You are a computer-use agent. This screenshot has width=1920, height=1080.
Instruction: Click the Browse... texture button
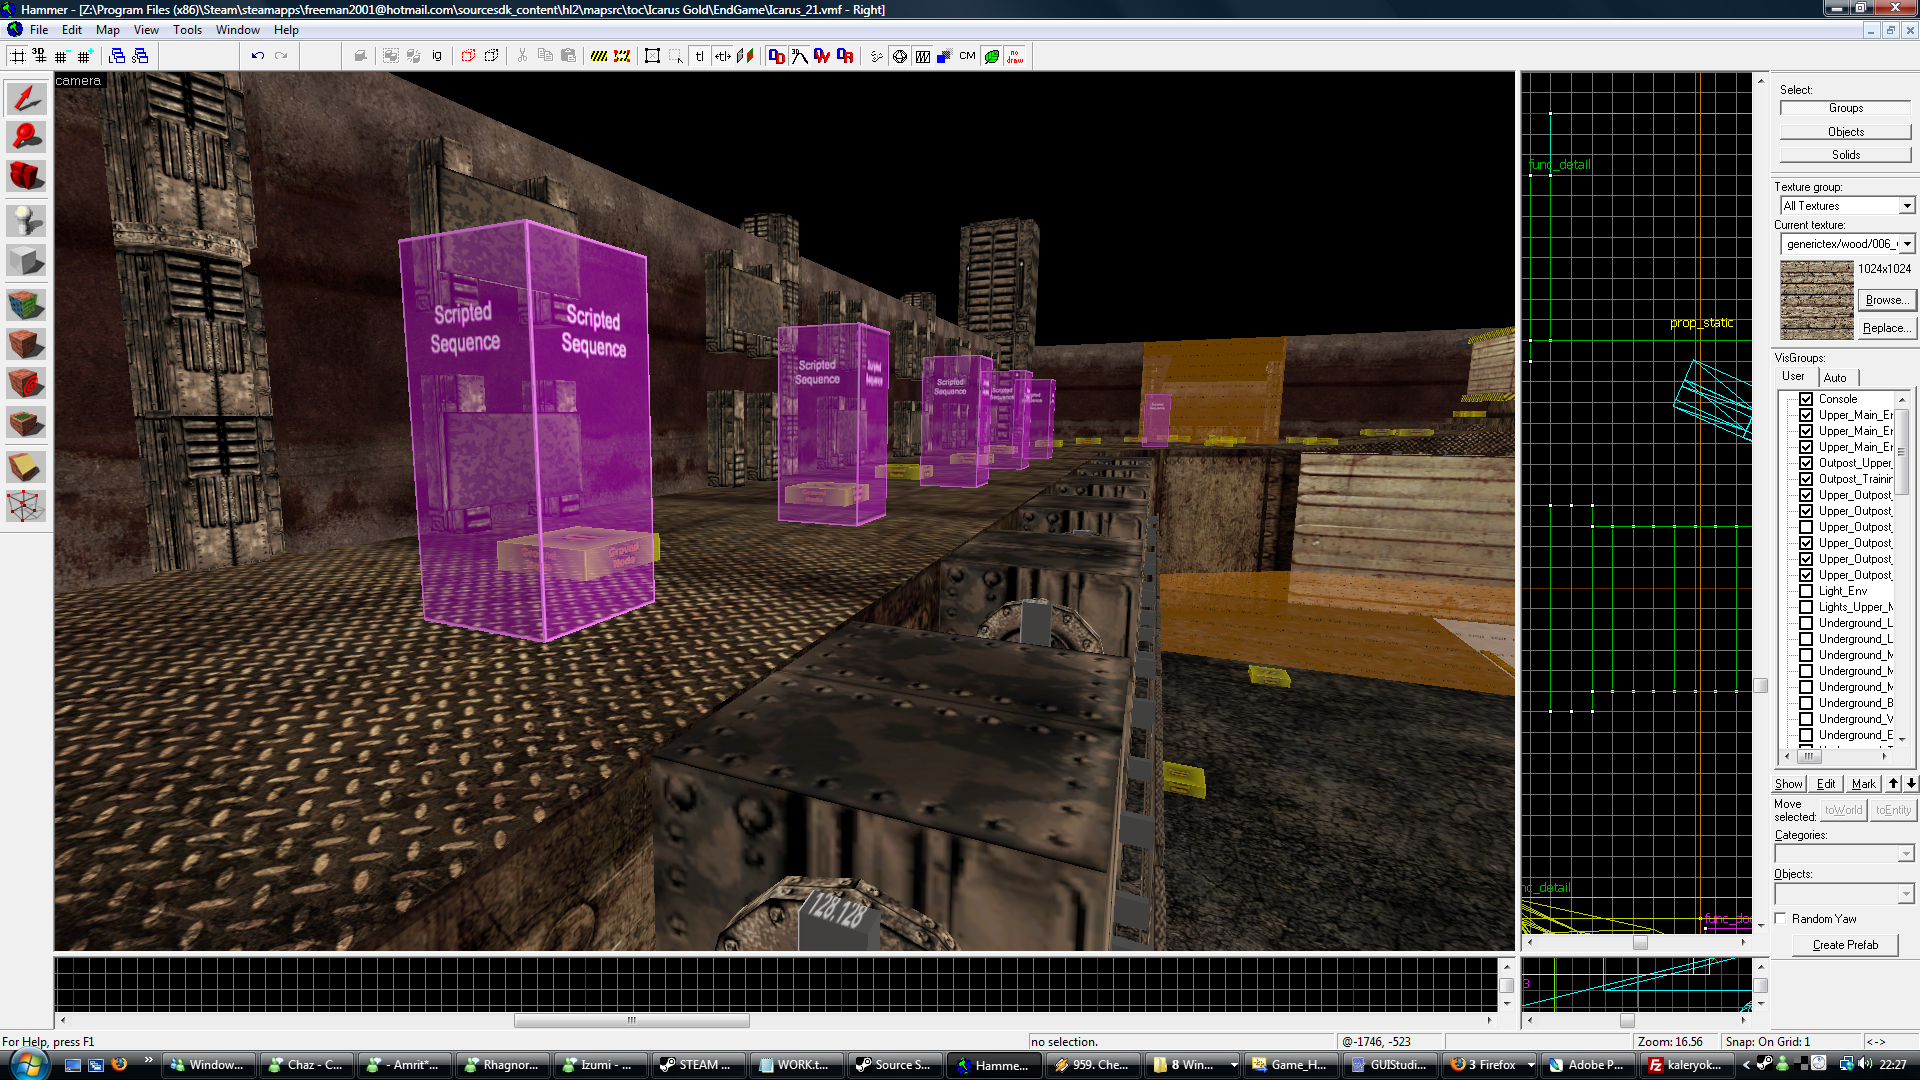(x=1887, y=300)
